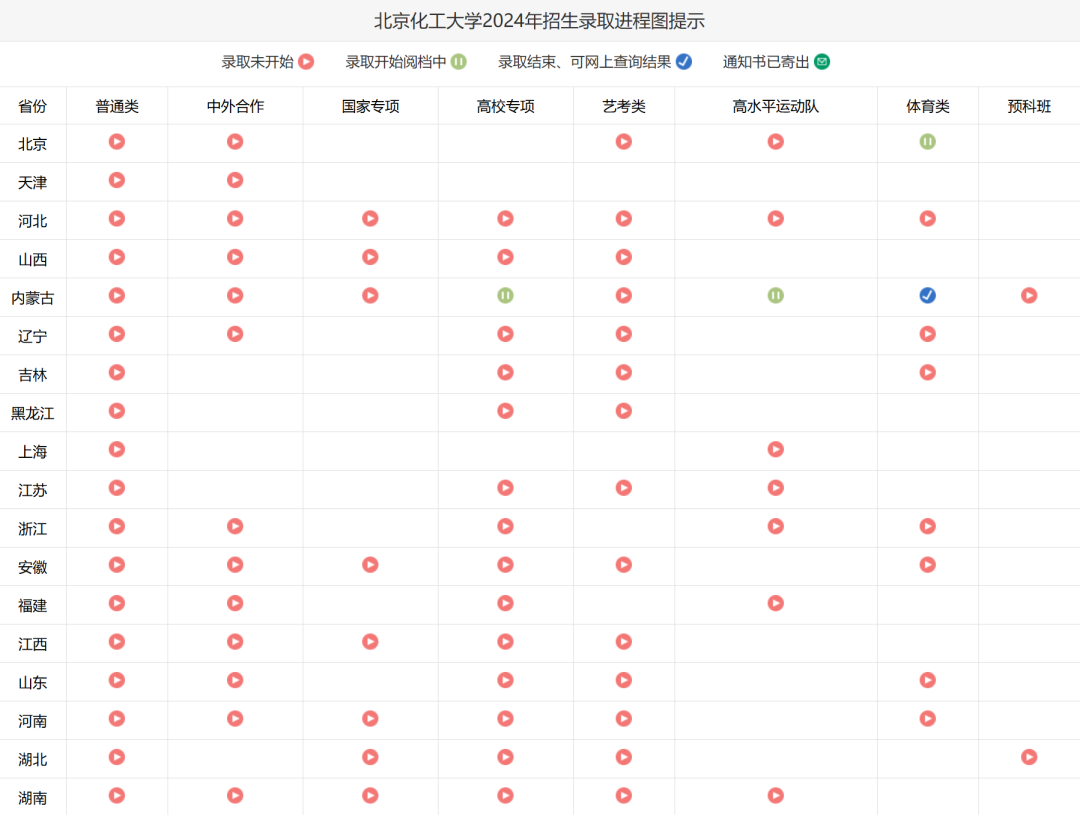Click the 安徽 国家专项 red status icon
Viewport: 1080px width, 815px height.
click(x=370, y=565)
